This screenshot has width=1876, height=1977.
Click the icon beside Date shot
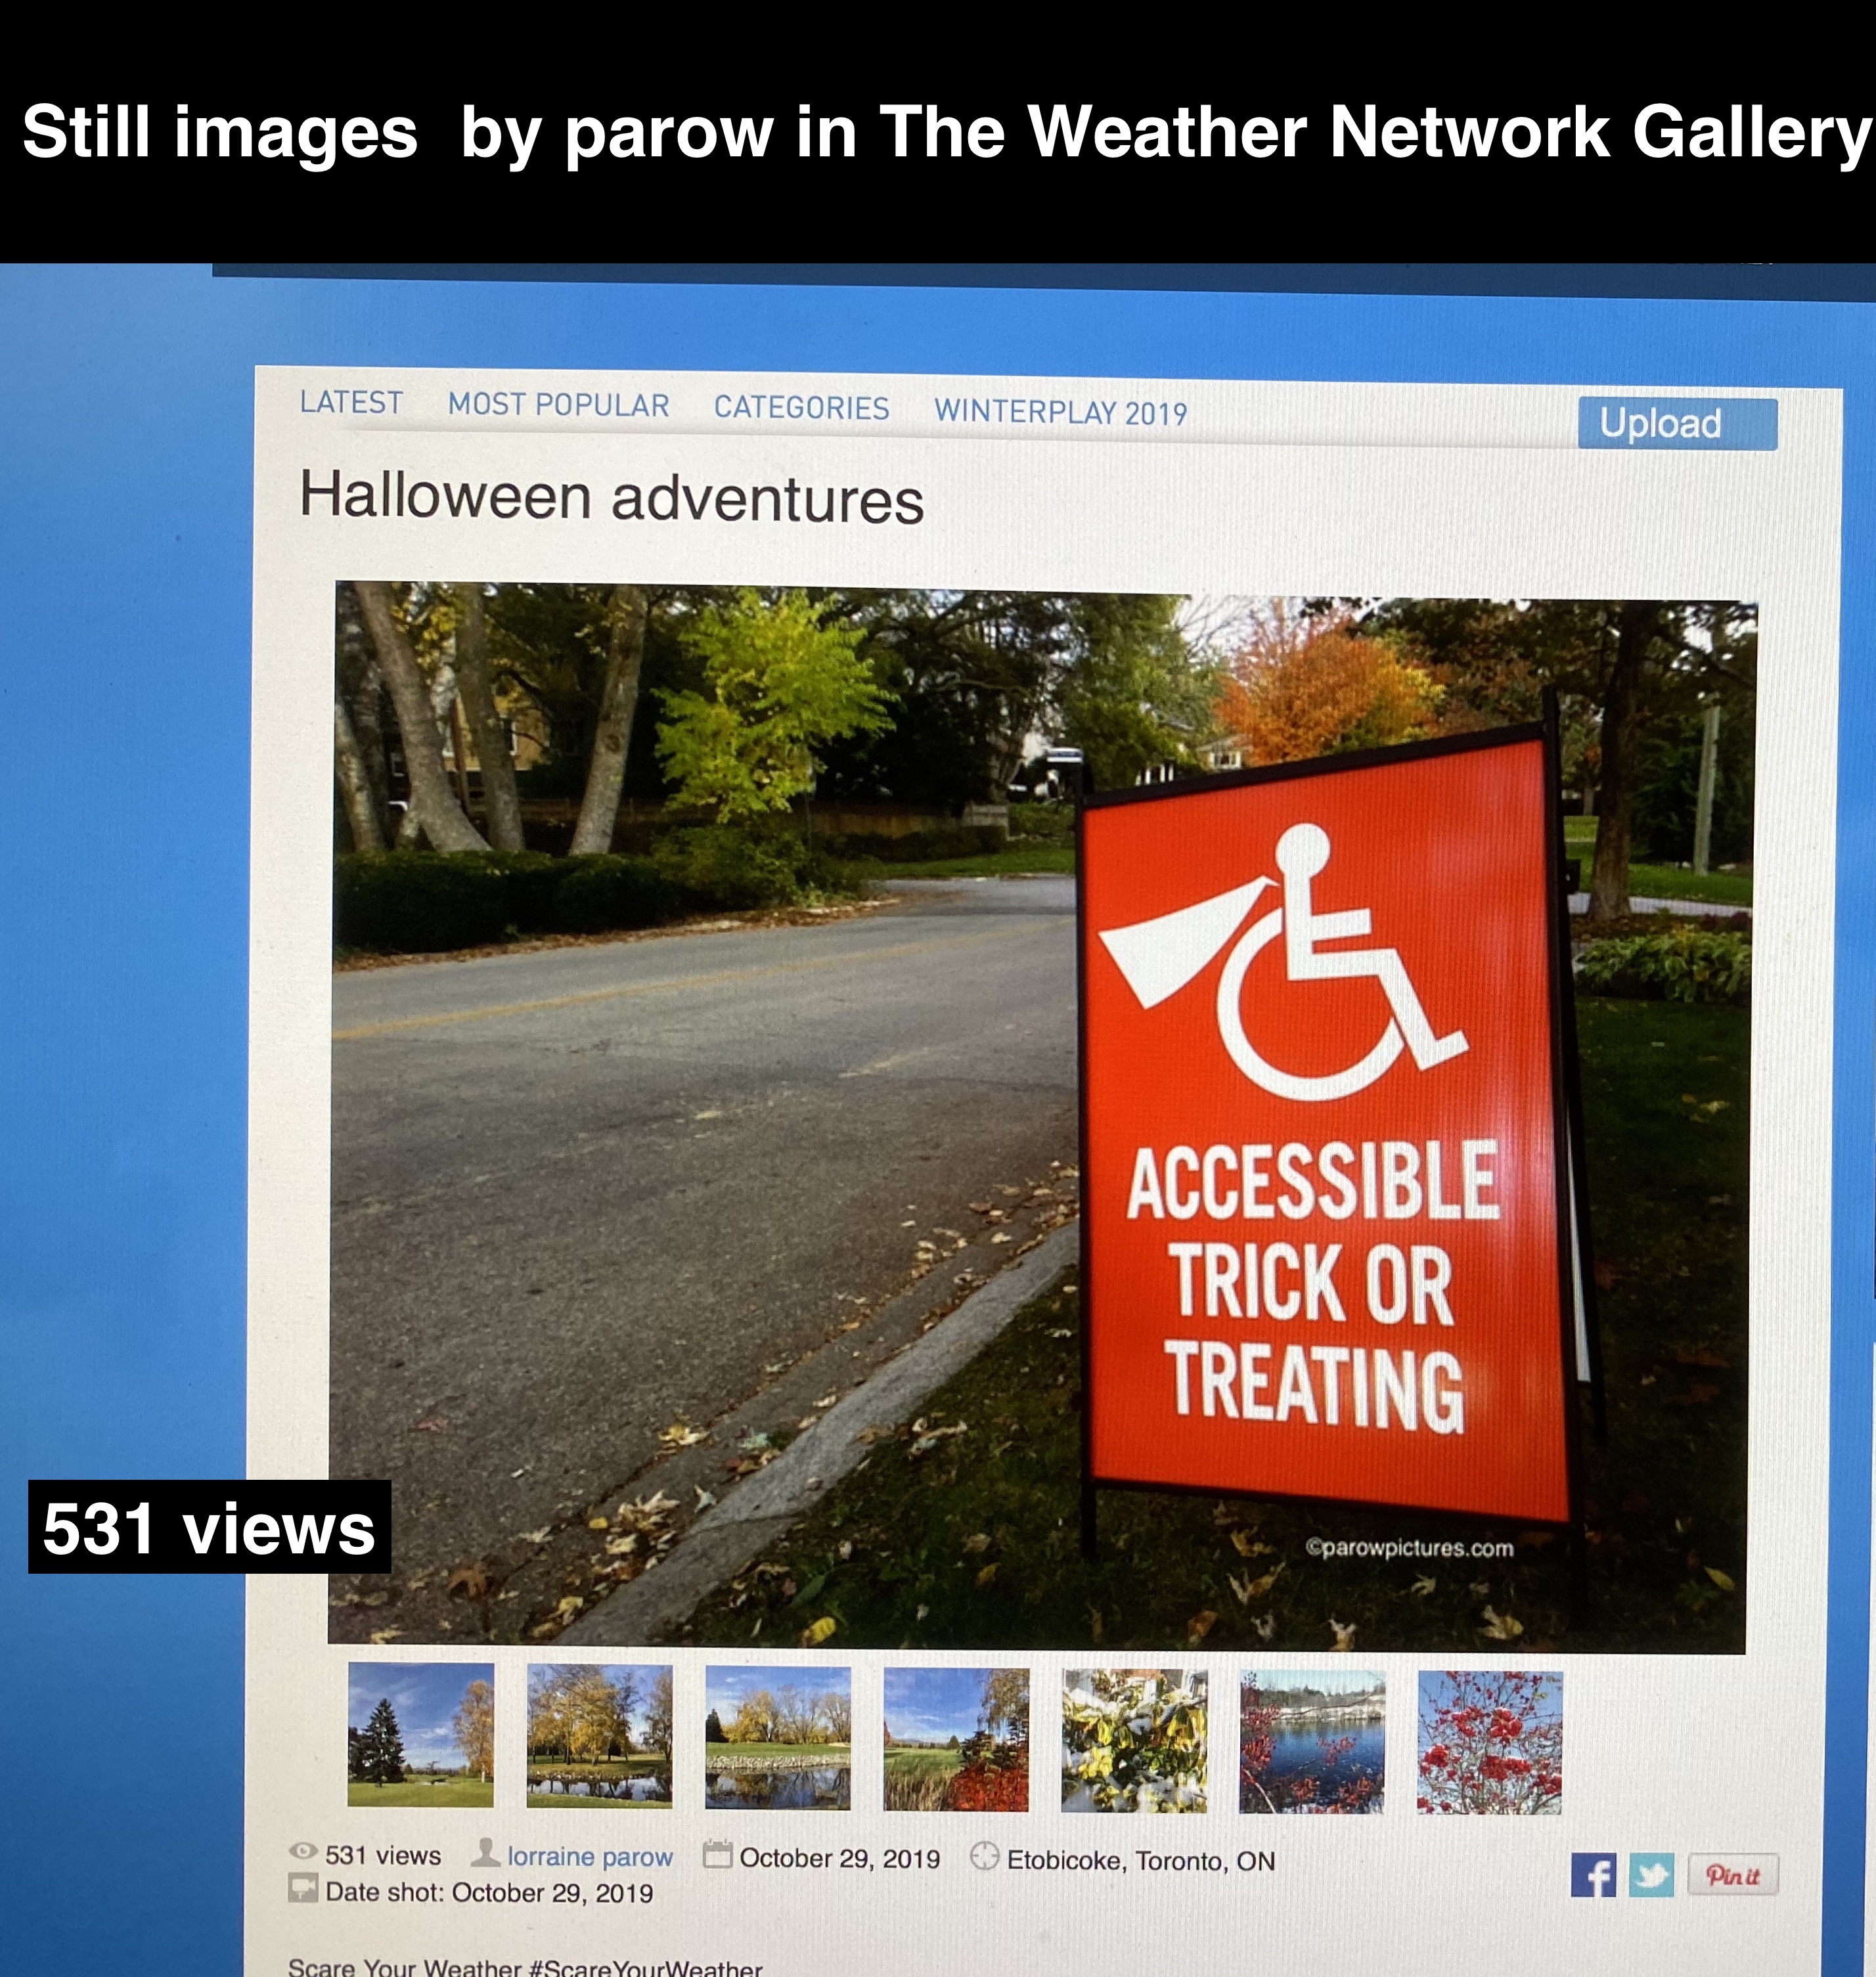click(303, 1888)
